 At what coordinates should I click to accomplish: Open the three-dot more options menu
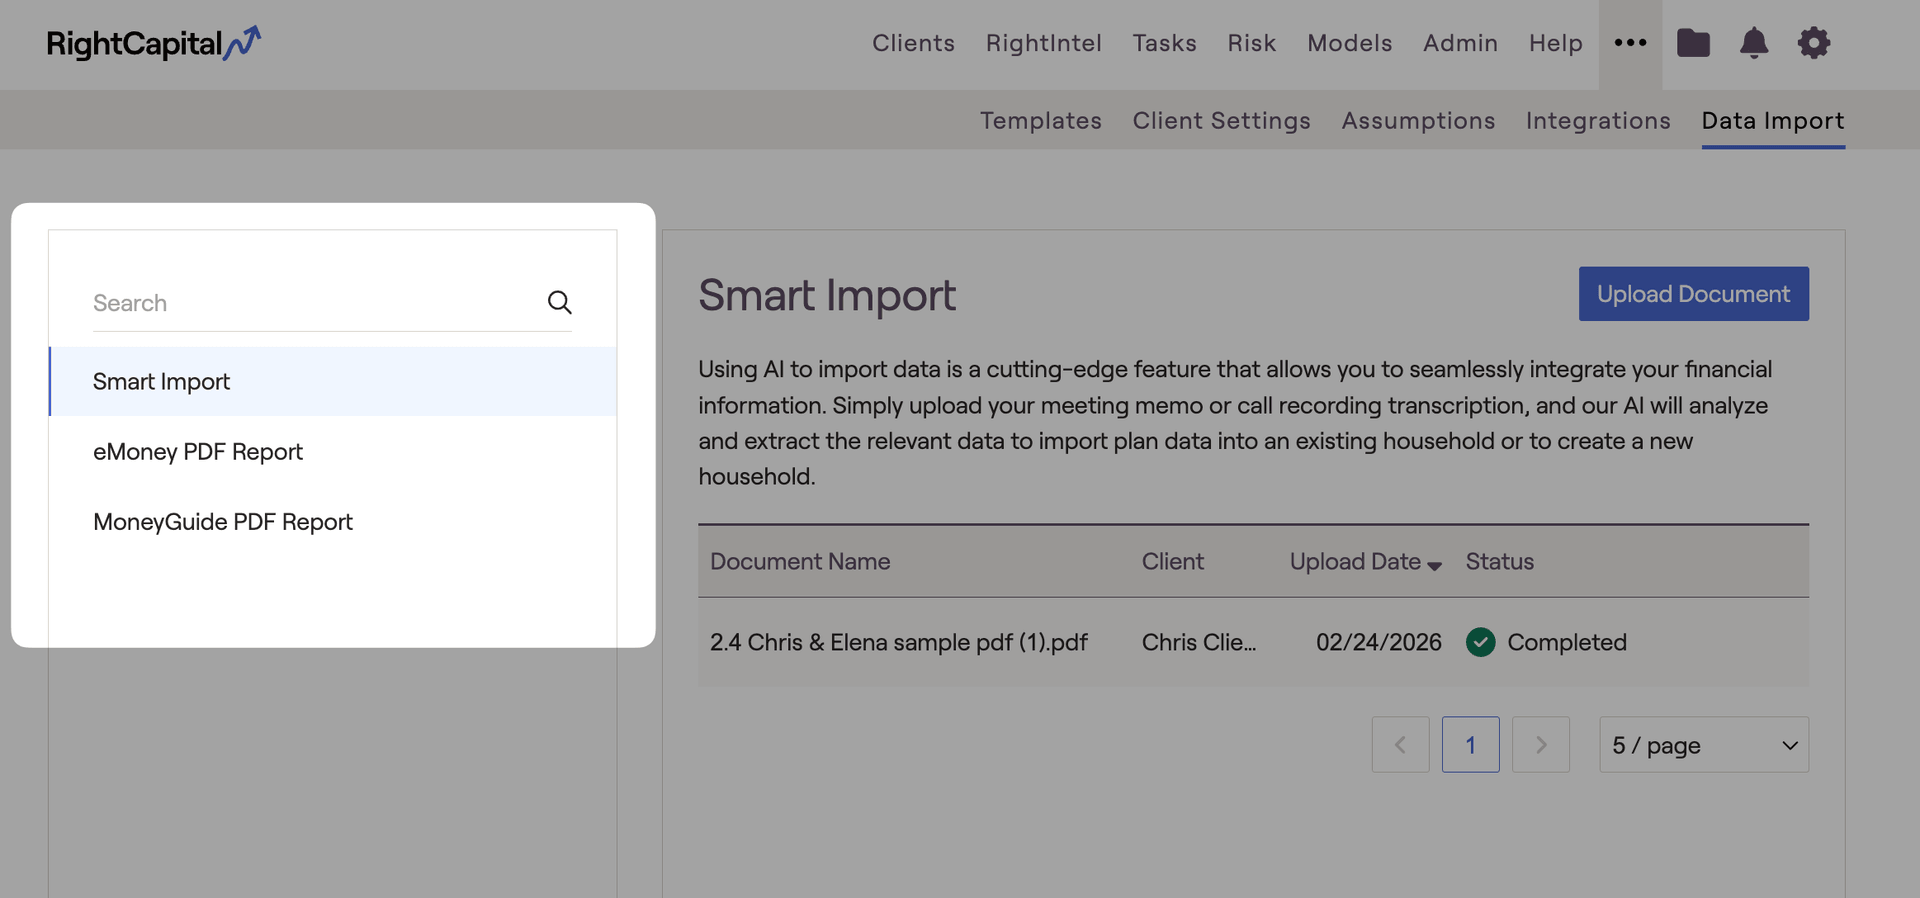point(1630,43)
